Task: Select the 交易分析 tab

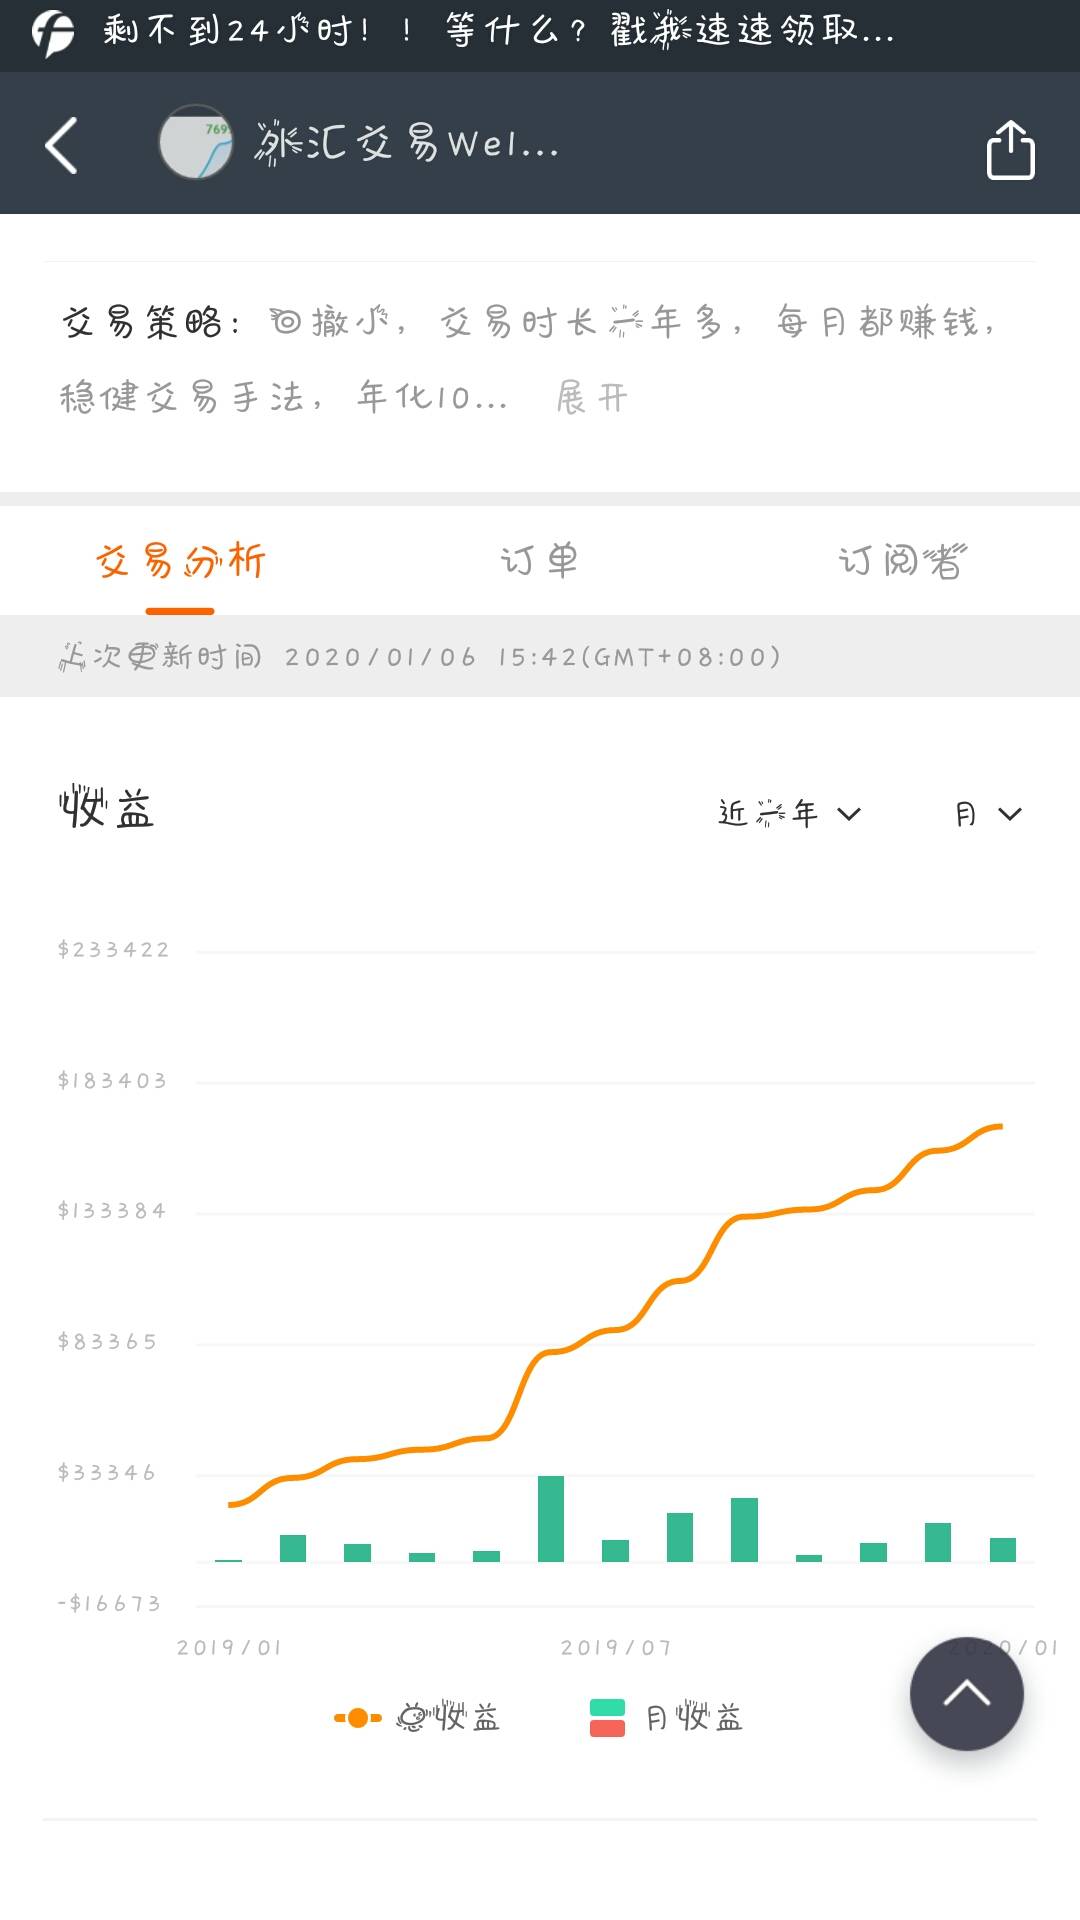Action: [x=180, y=561]
